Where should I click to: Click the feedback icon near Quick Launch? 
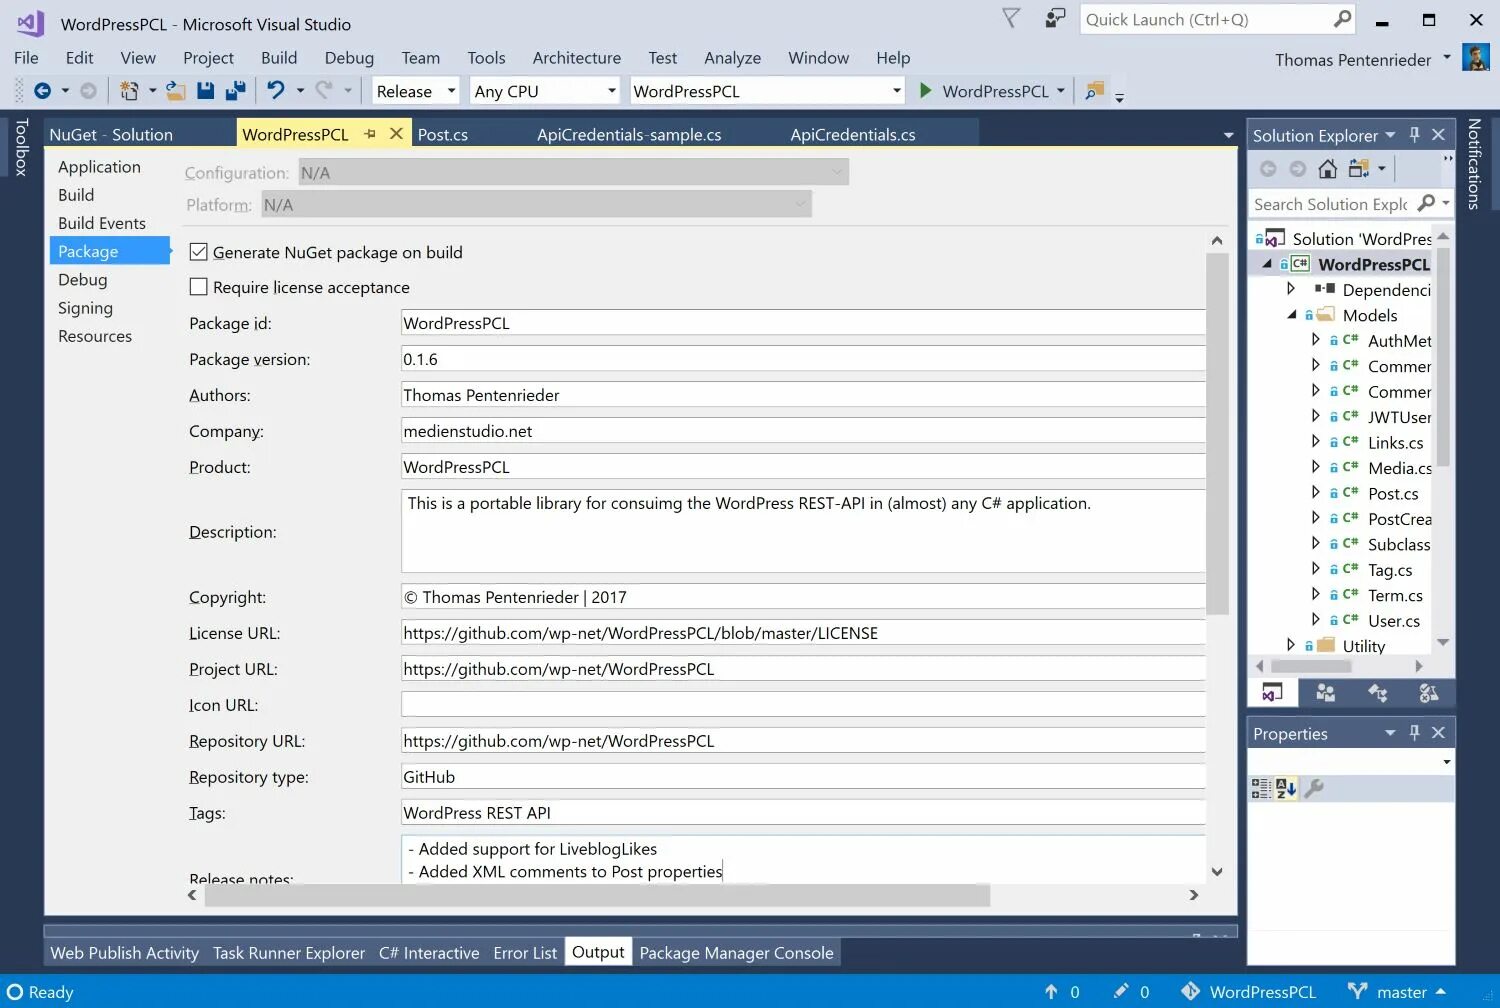pos(1055,19)
